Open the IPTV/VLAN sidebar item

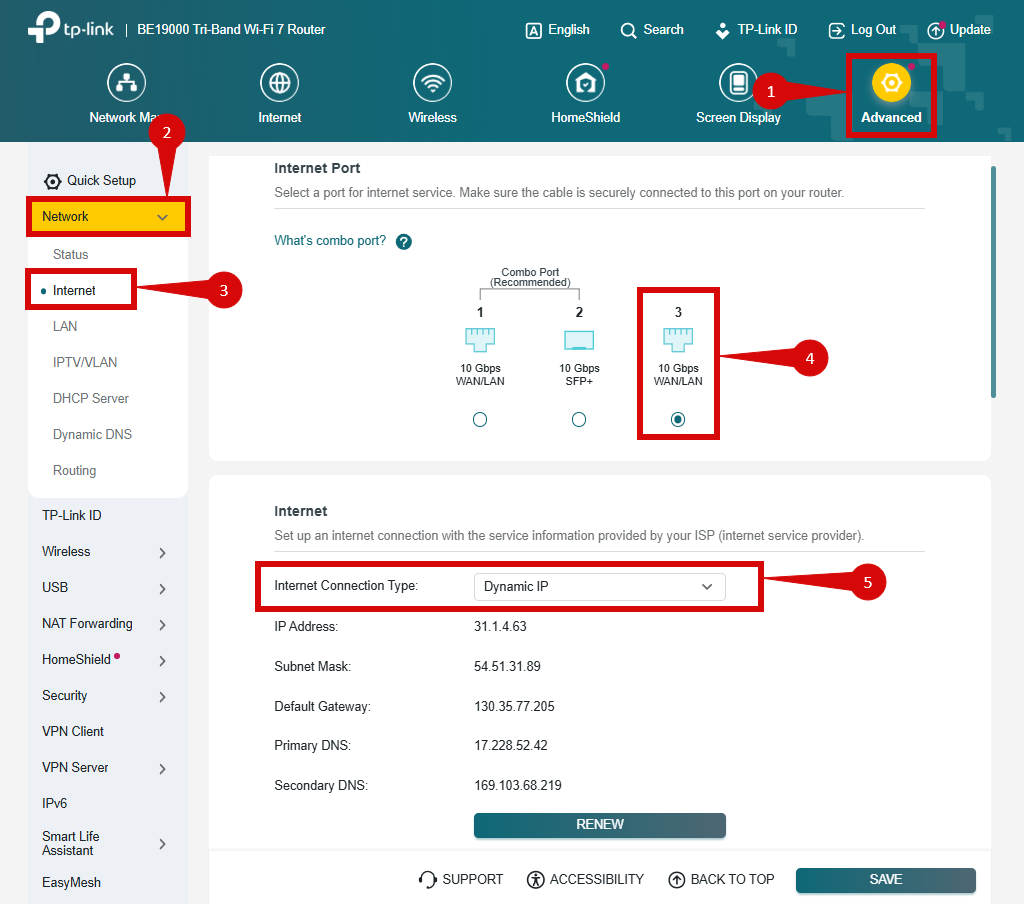click(x=85, y=362)
